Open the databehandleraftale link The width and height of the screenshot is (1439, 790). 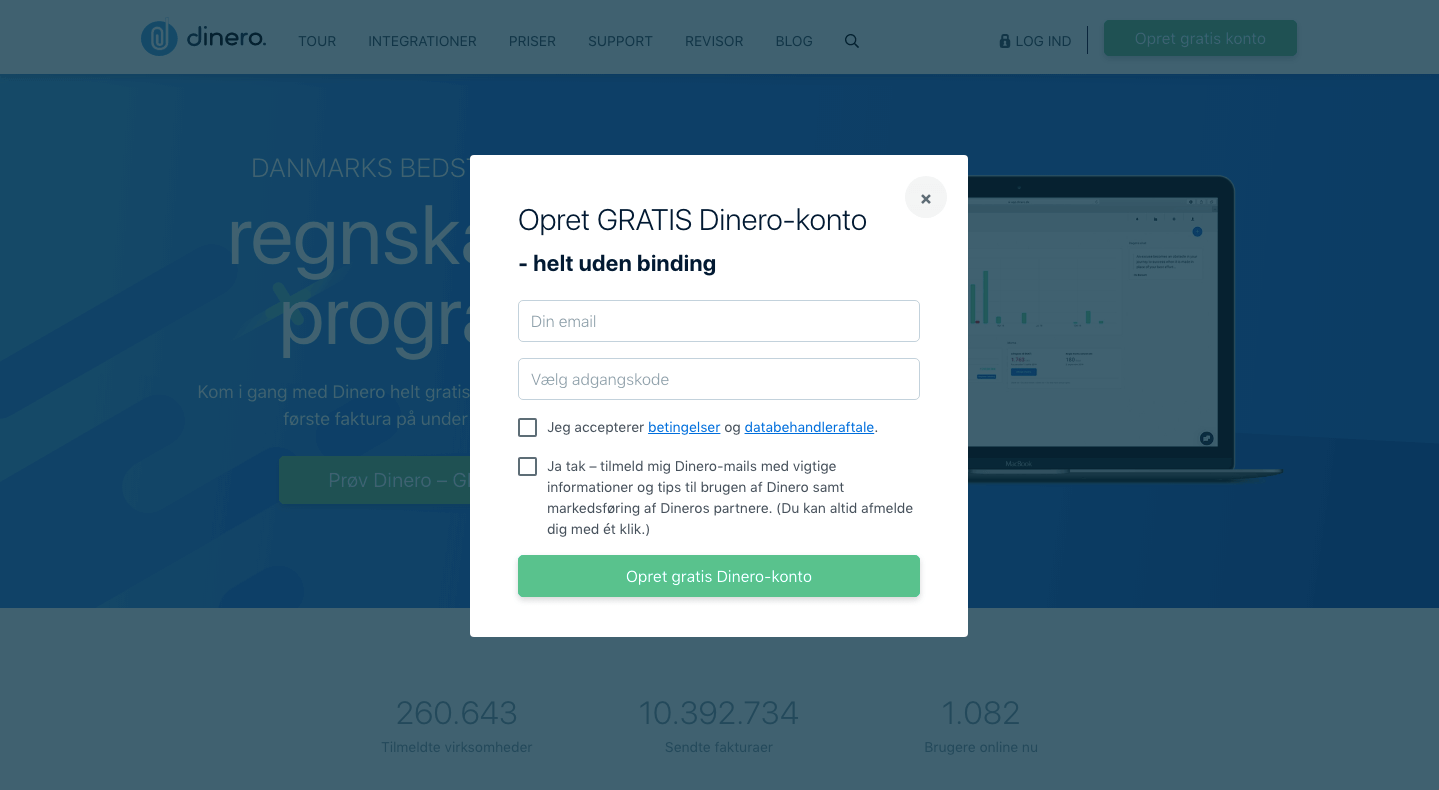pos(809,427)
